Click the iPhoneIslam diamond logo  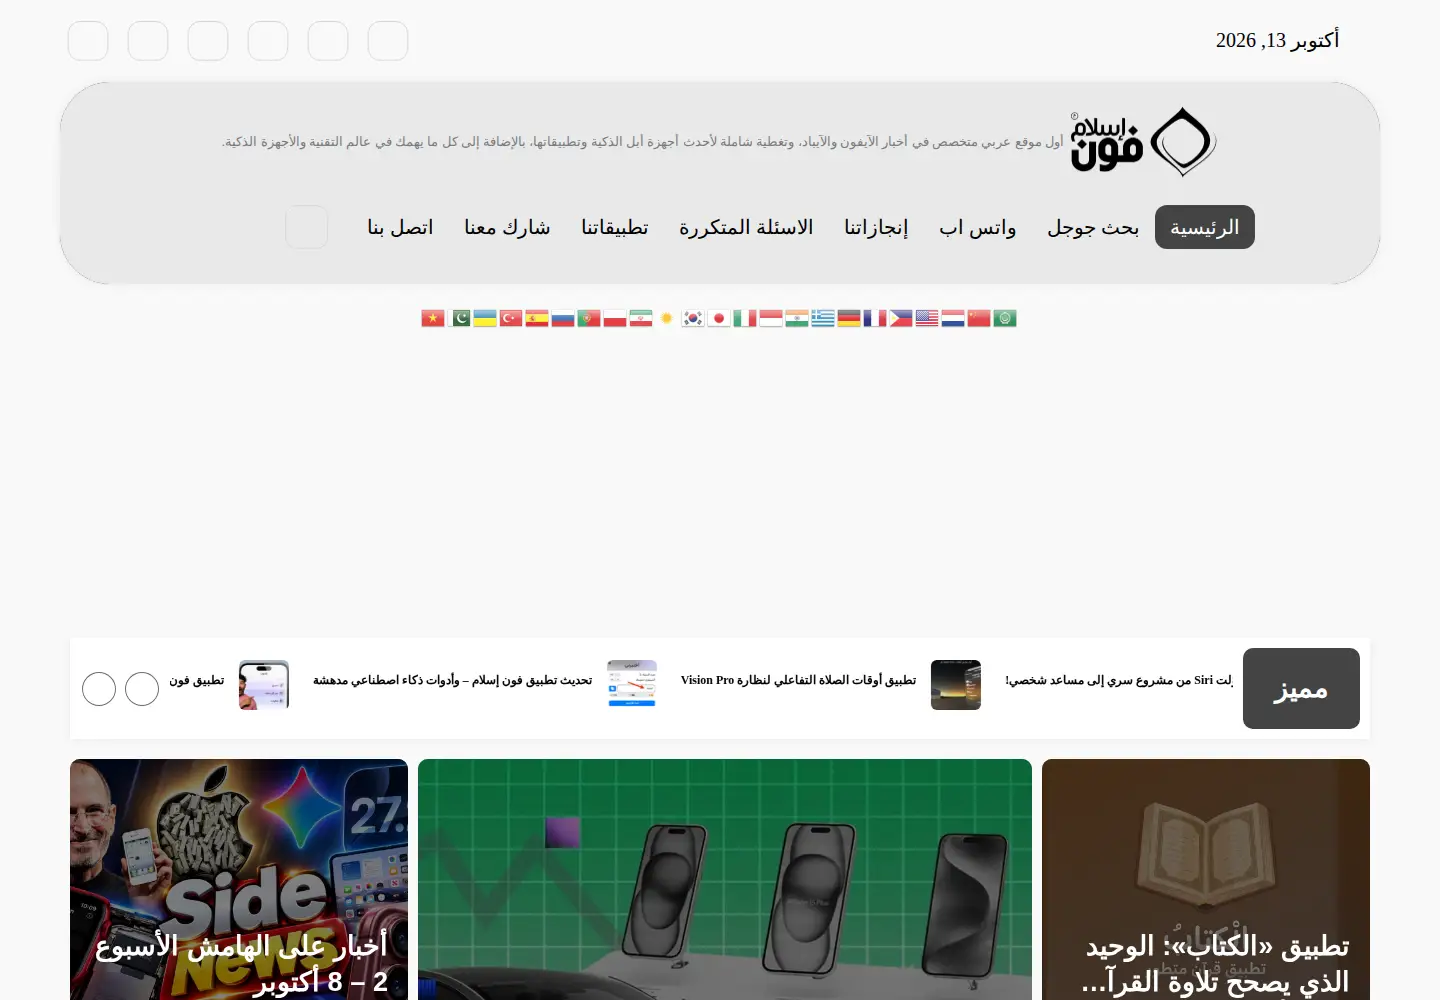(1143, 142)
